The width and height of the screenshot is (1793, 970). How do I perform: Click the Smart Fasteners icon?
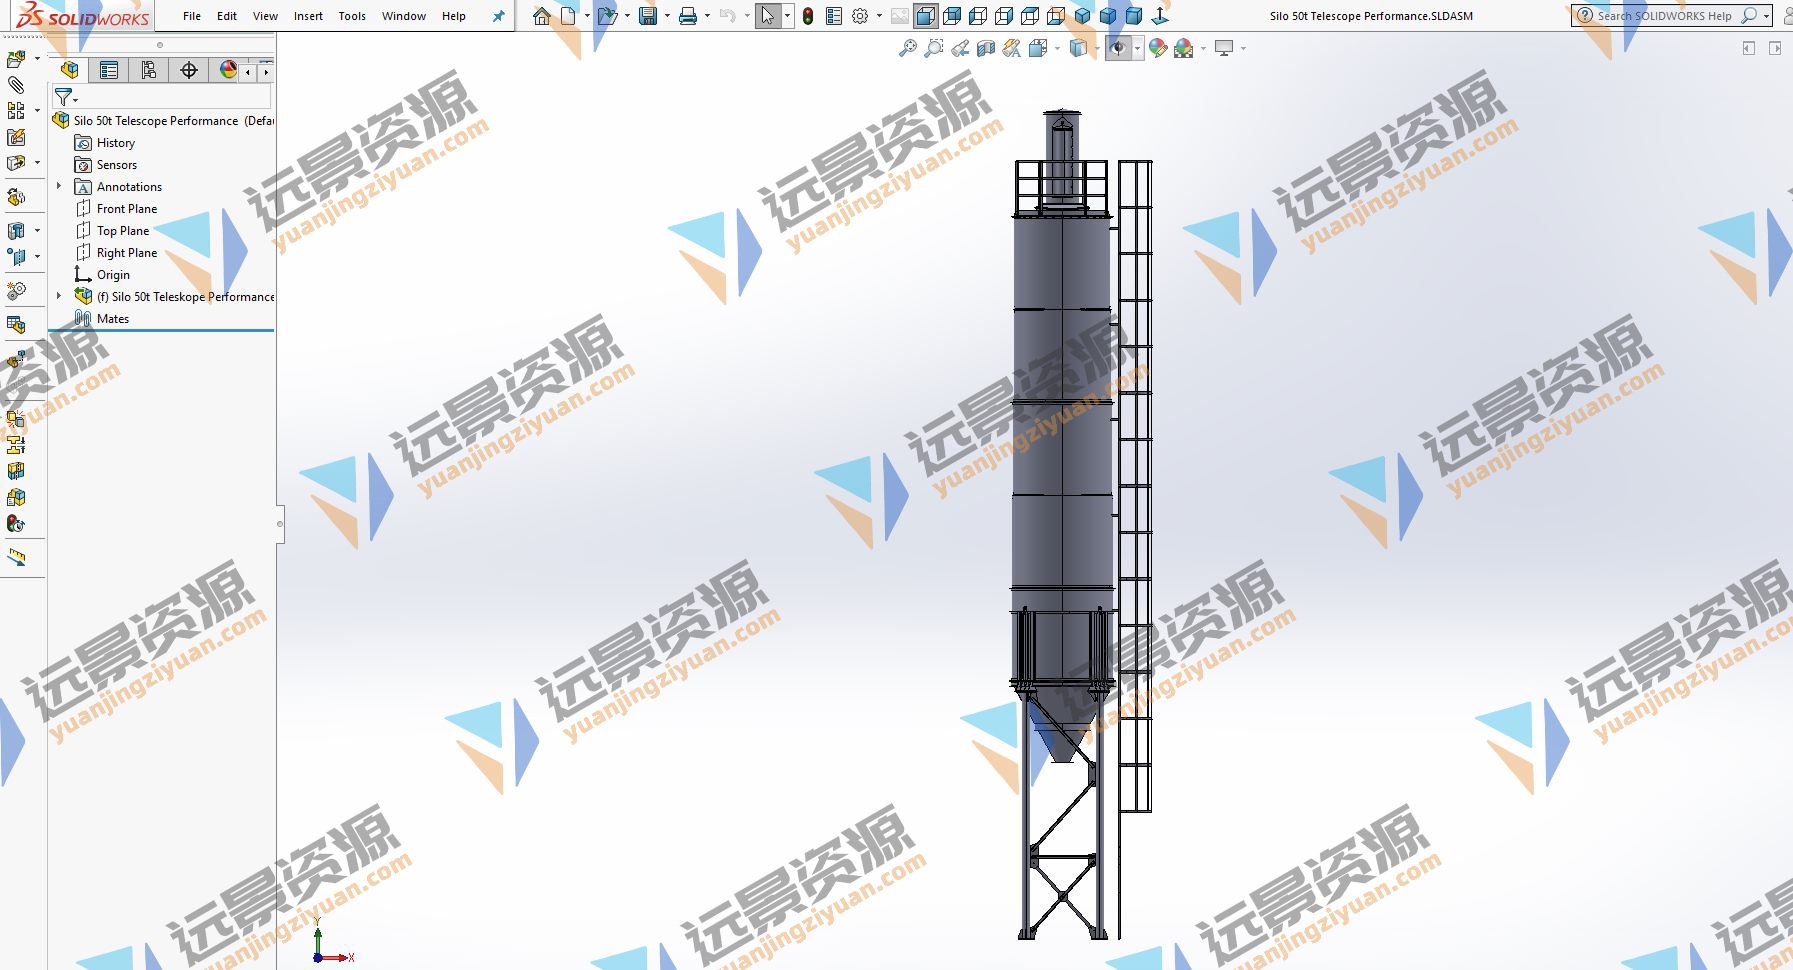pyautogui.click(x=16, y=137)
